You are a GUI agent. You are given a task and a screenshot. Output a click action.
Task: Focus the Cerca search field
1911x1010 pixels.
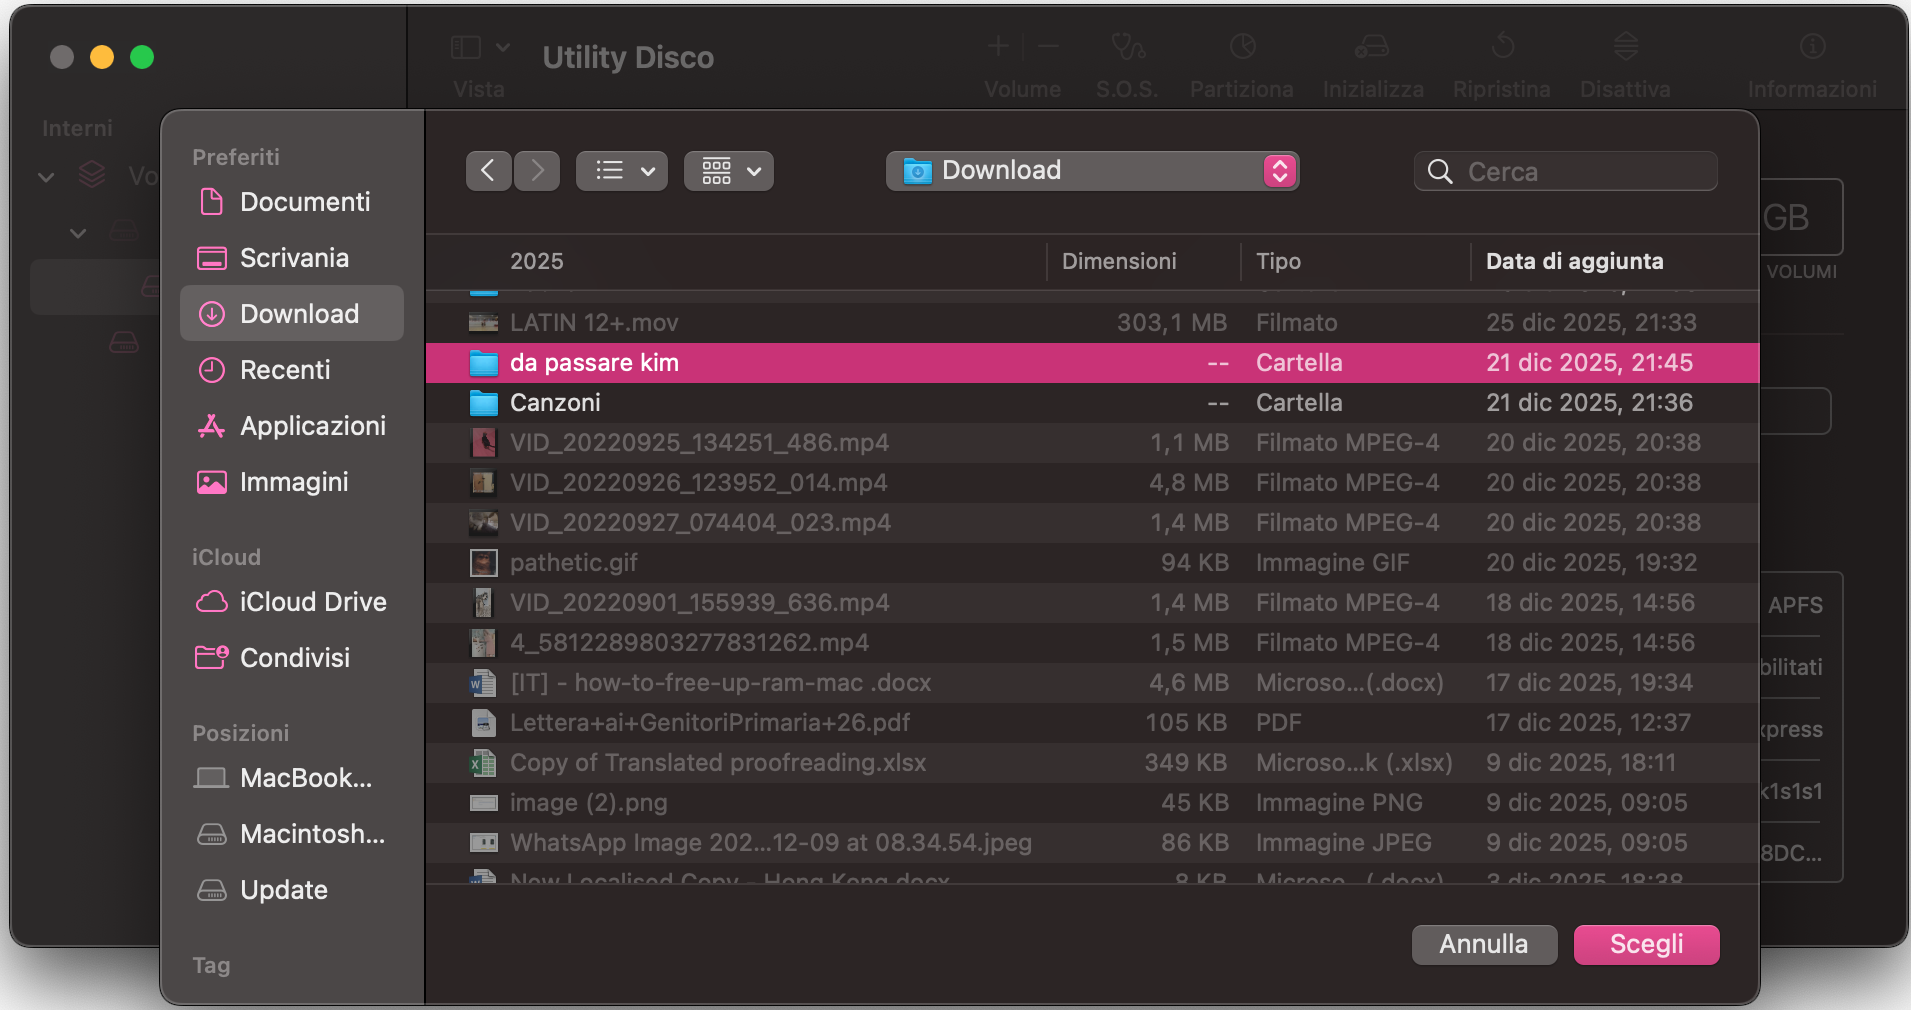pos(1566,171)
